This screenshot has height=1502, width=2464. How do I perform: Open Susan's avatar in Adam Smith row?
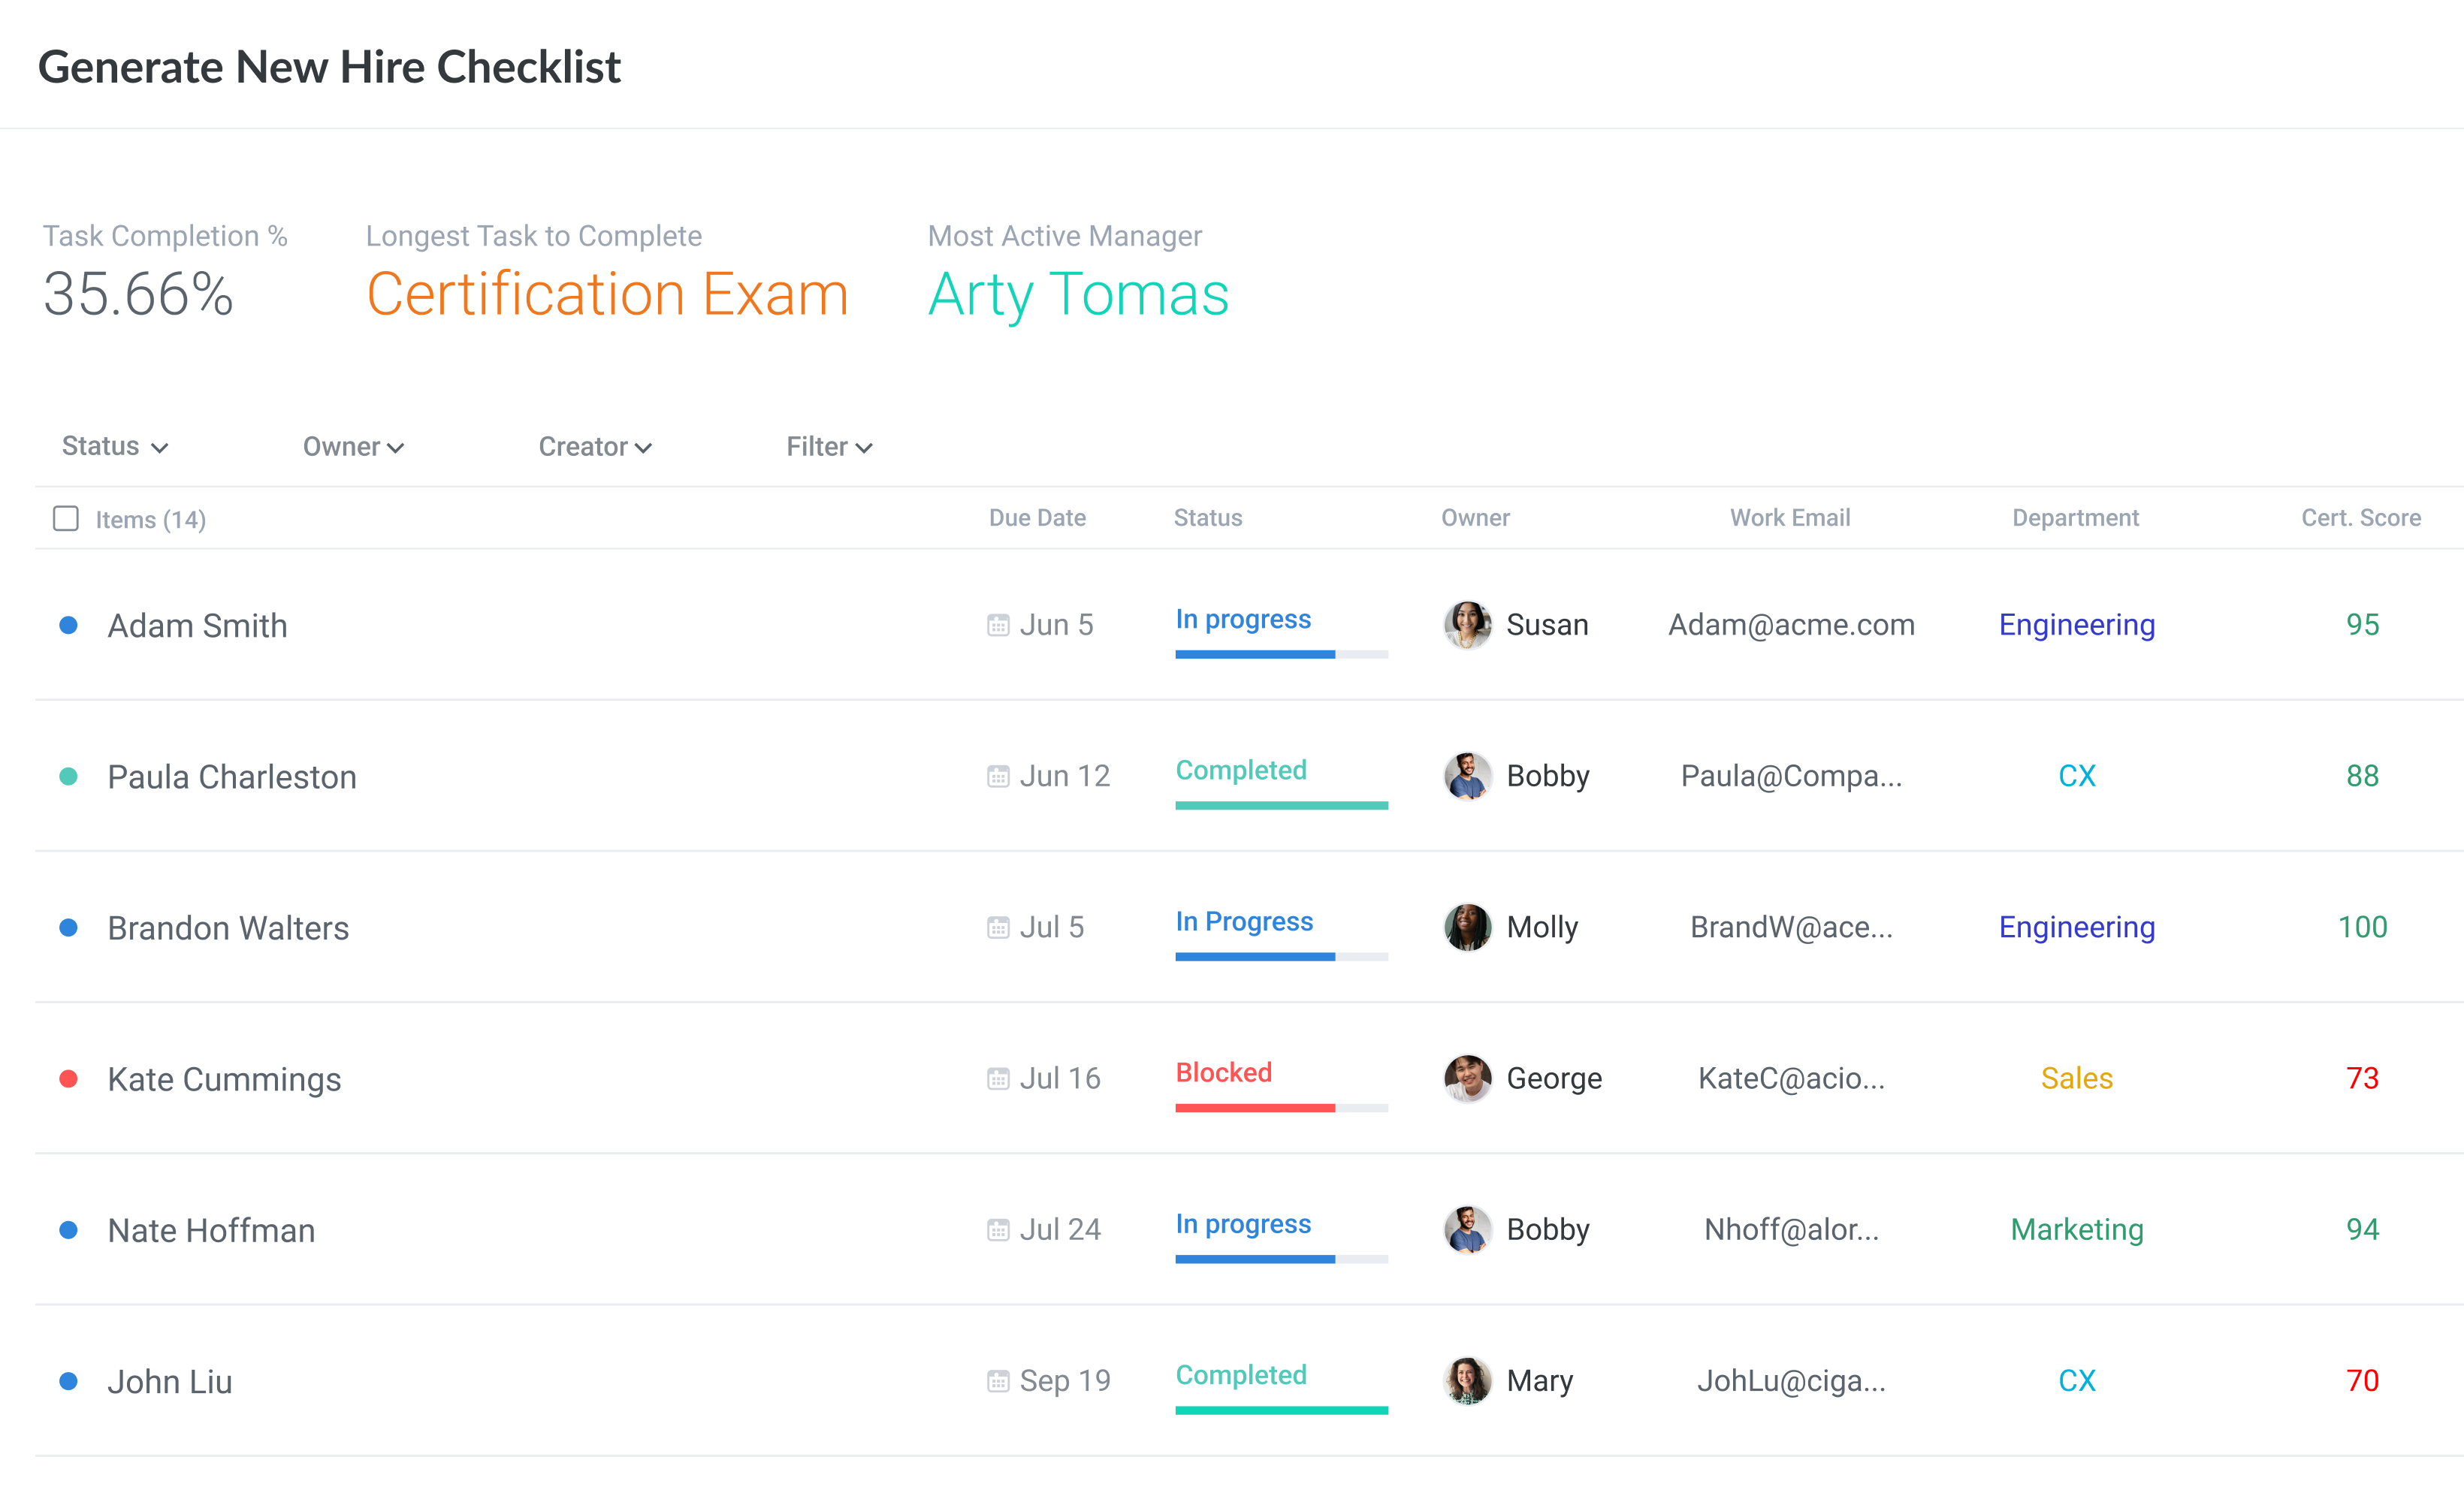[1467, 625]
